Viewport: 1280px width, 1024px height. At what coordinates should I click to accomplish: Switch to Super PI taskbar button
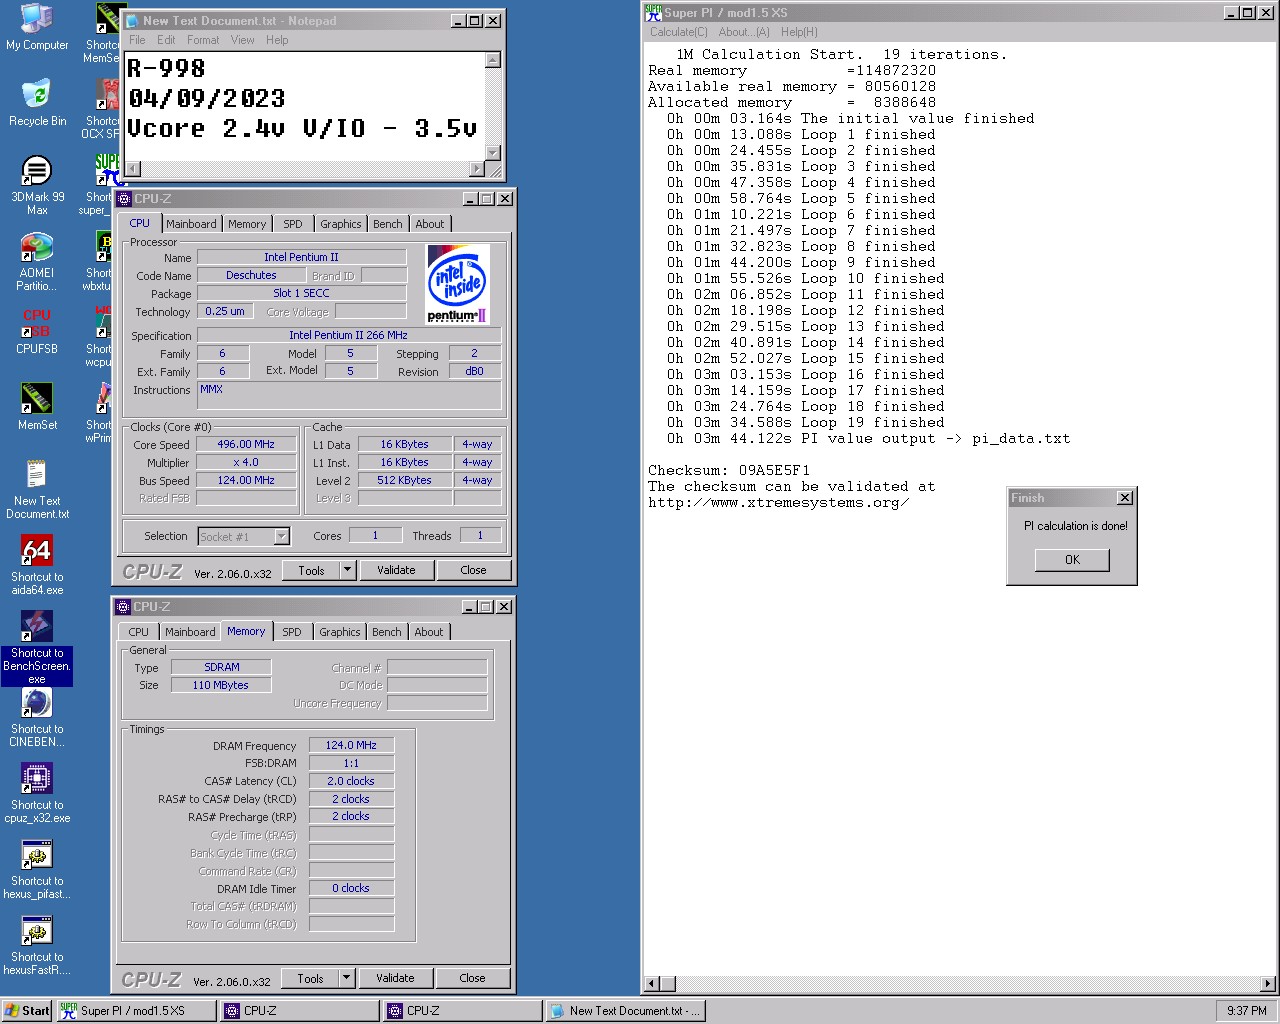coord(136,1011)
